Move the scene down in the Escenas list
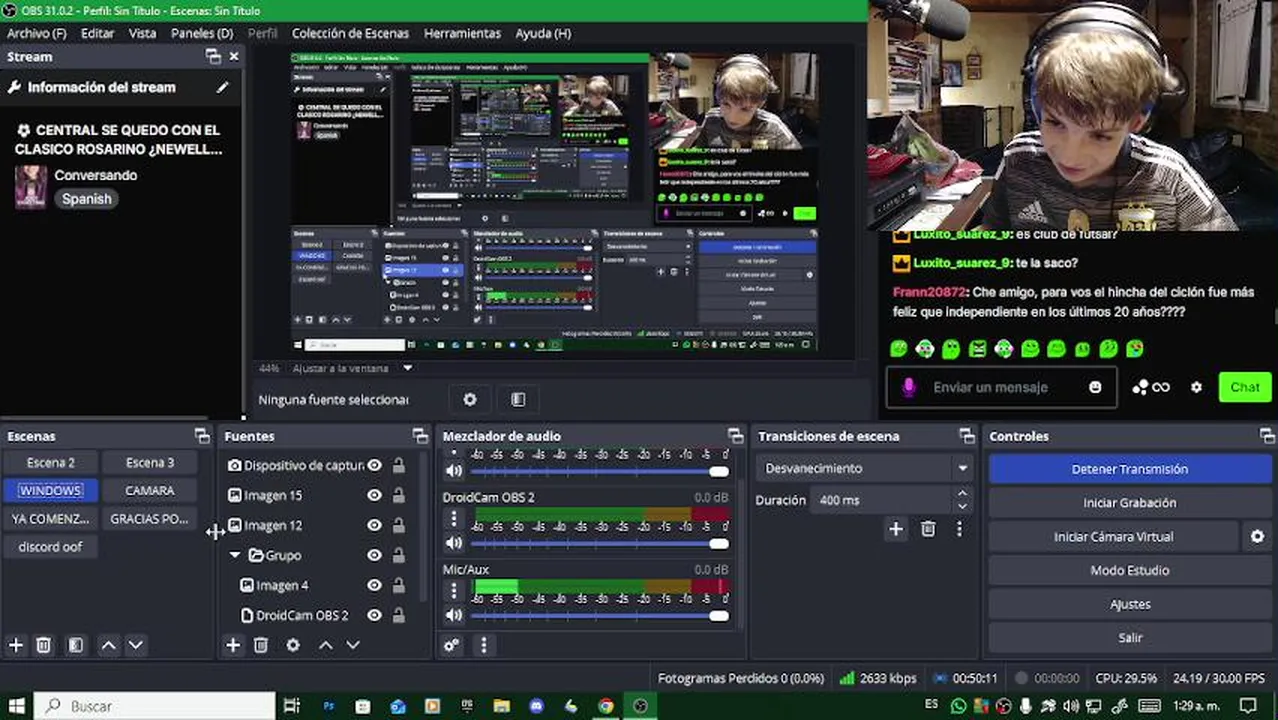1278x720 pixels. point(136,645)
